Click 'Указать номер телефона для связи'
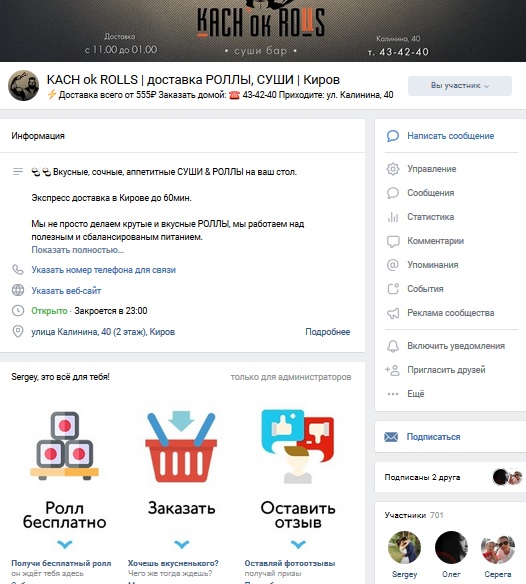 (103, 270)
